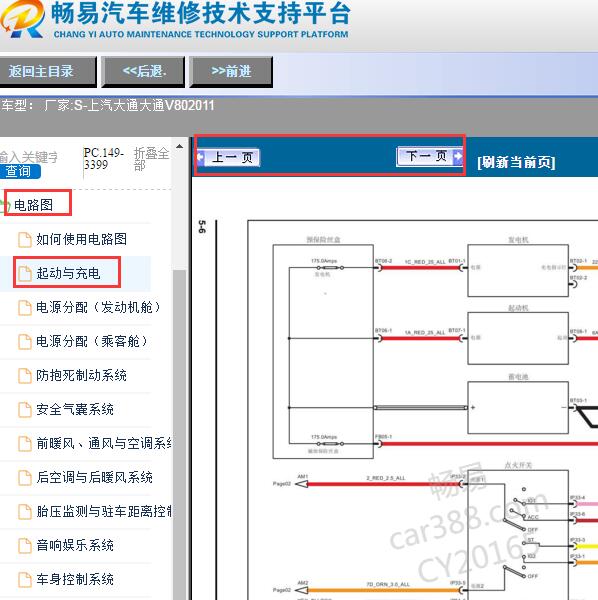The height and width of the screenshot is (600, 598).
Task: Click the 畅易 platform logo icon
Action: (x=22, y=19)
